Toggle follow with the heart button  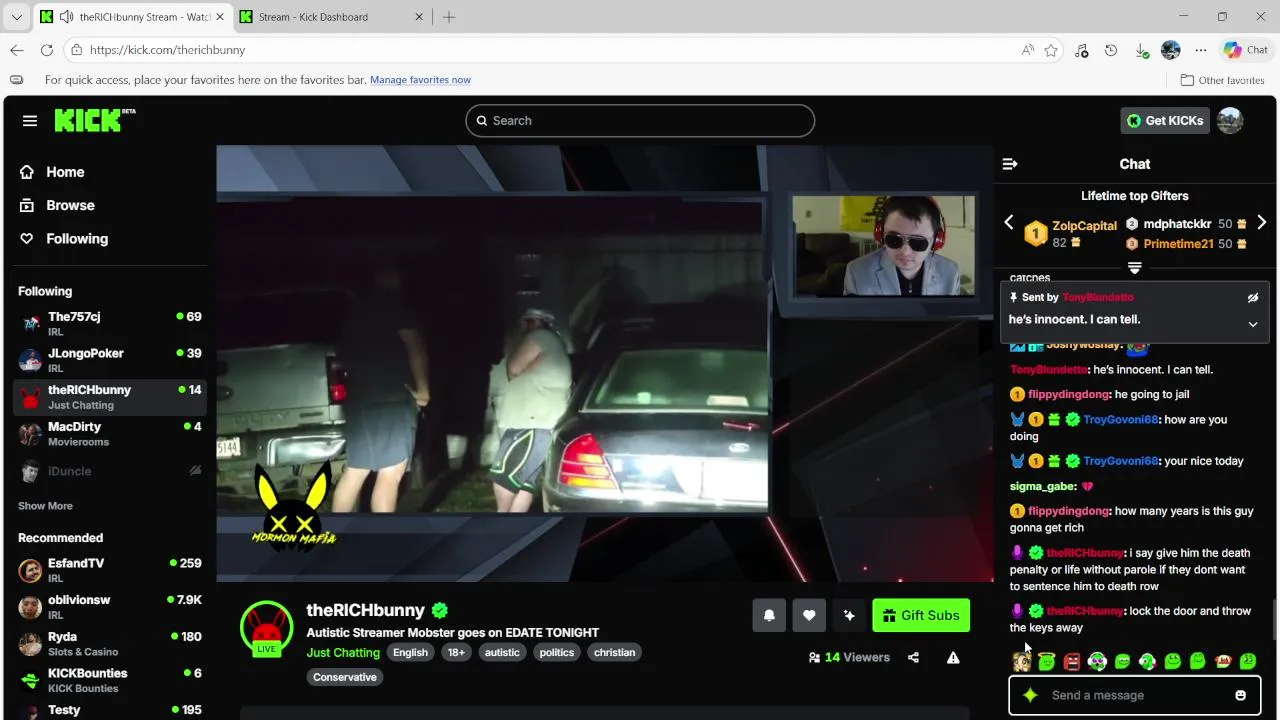tap(809, 616)
